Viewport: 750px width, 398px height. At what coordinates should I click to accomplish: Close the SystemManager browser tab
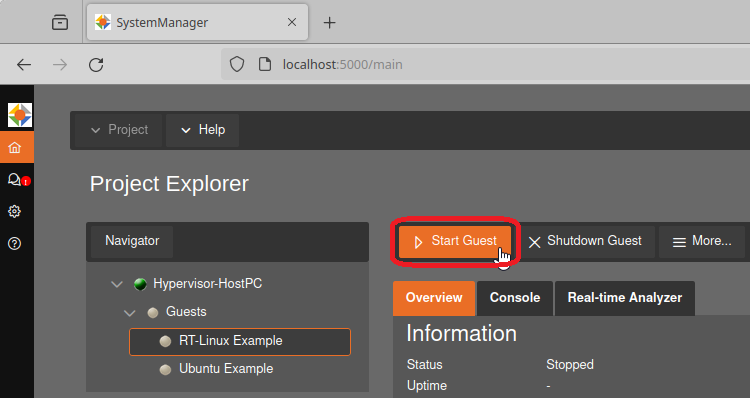[x=292, y=22]
